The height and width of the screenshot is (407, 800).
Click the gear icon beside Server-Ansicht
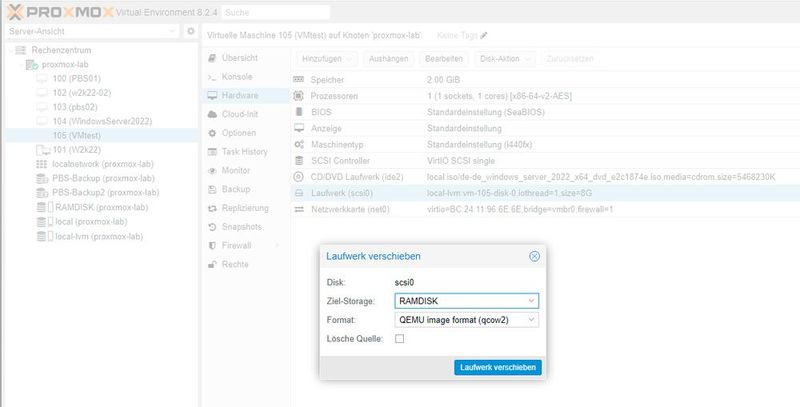191,31
